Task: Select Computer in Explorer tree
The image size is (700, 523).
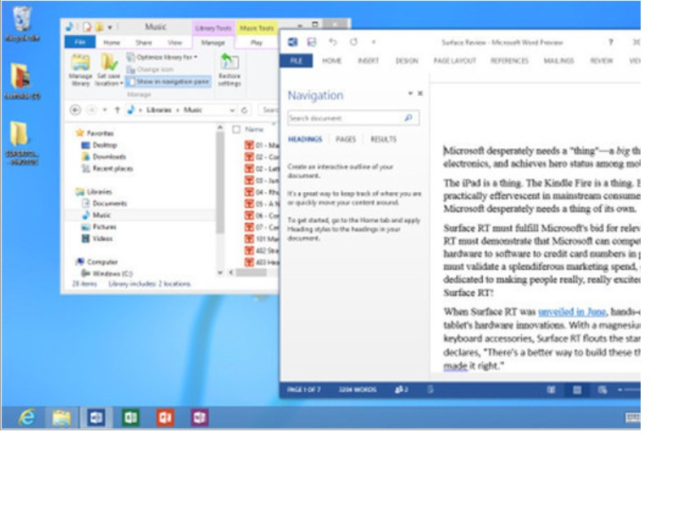Action: point(97,262)
